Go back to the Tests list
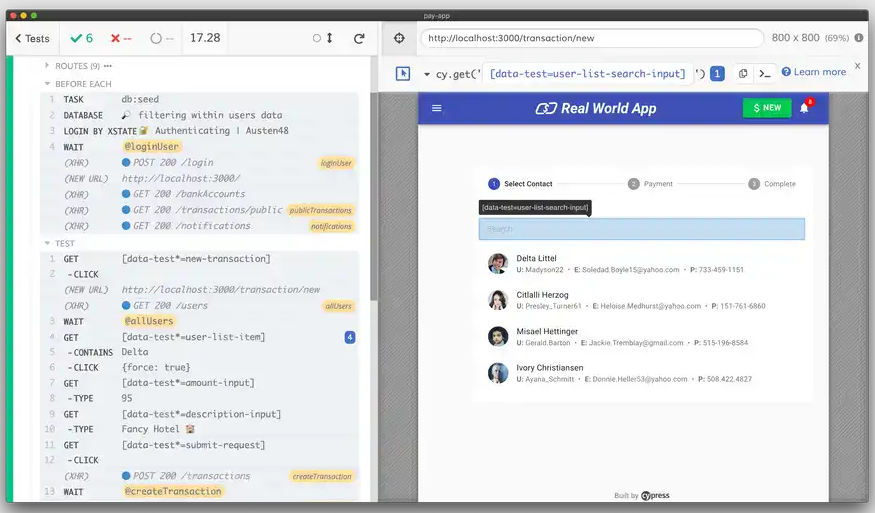This screenshot has width=875, height=513. point(32,38)
